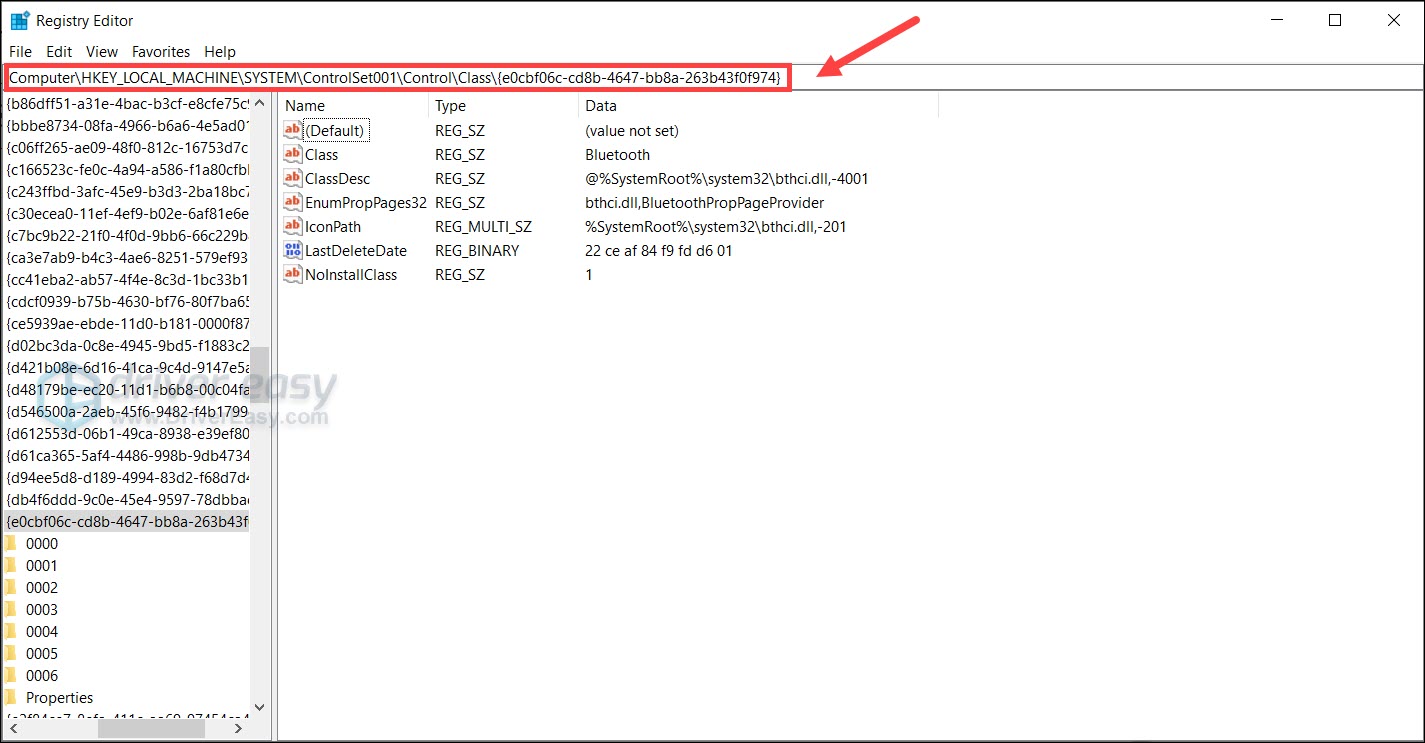
Task: Click the icon beside the IconPath value
Action: point(292,227)
